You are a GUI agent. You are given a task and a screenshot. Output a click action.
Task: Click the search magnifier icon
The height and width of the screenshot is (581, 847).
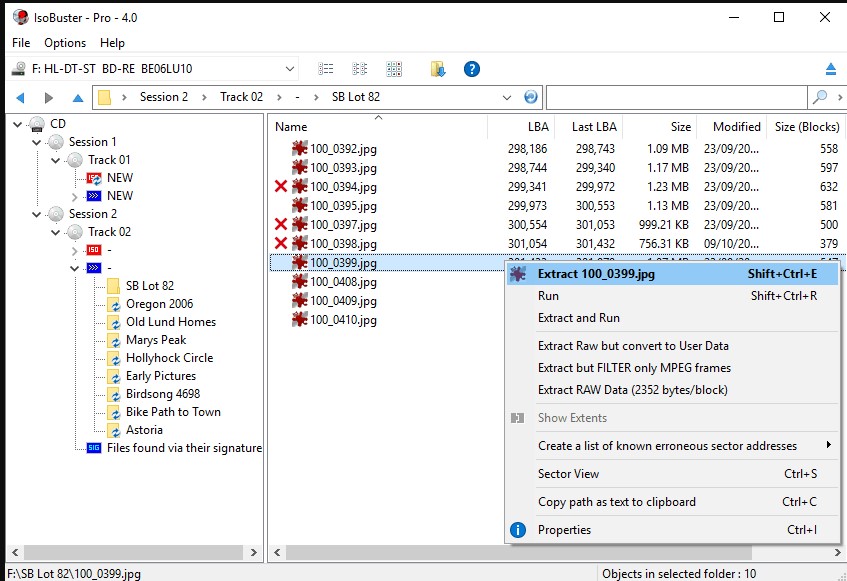click(x=820, y=97)
